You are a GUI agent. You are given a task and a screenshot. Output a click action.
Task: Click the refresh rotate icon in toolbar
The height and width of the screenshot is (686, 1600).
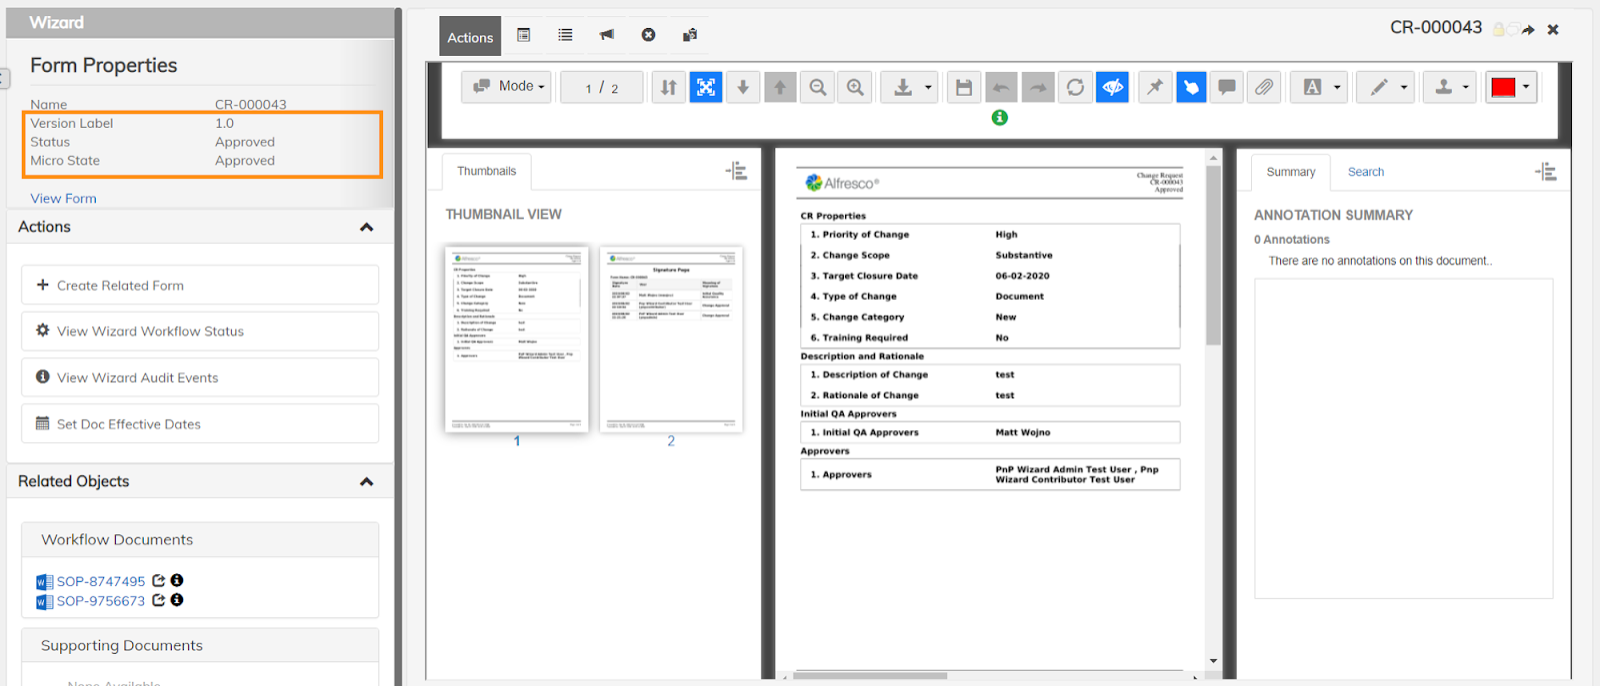(x=1075, y=87)
